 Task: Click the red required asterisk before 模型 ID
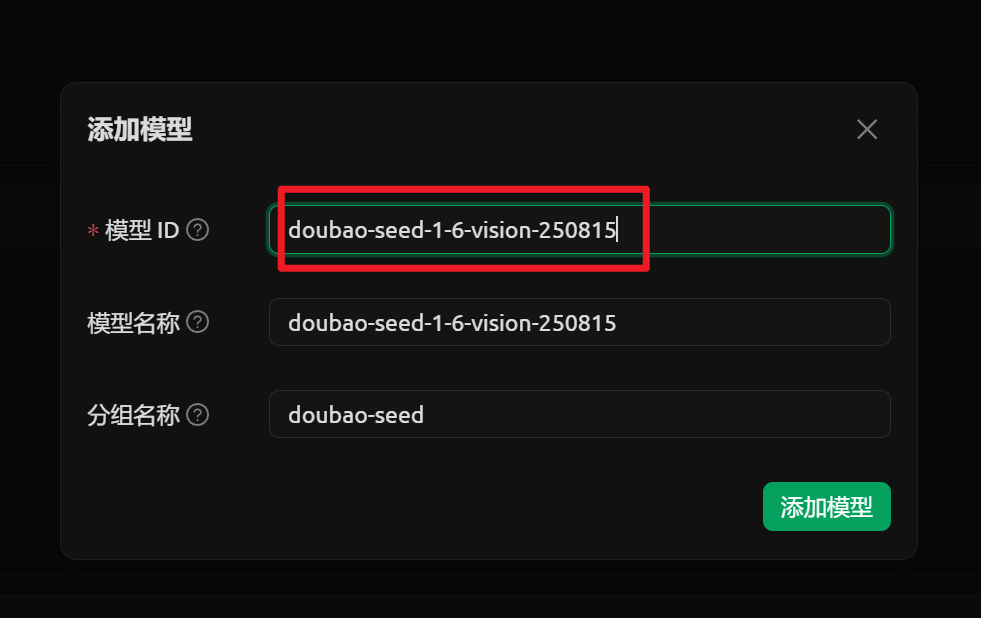(x=93, y=231)
